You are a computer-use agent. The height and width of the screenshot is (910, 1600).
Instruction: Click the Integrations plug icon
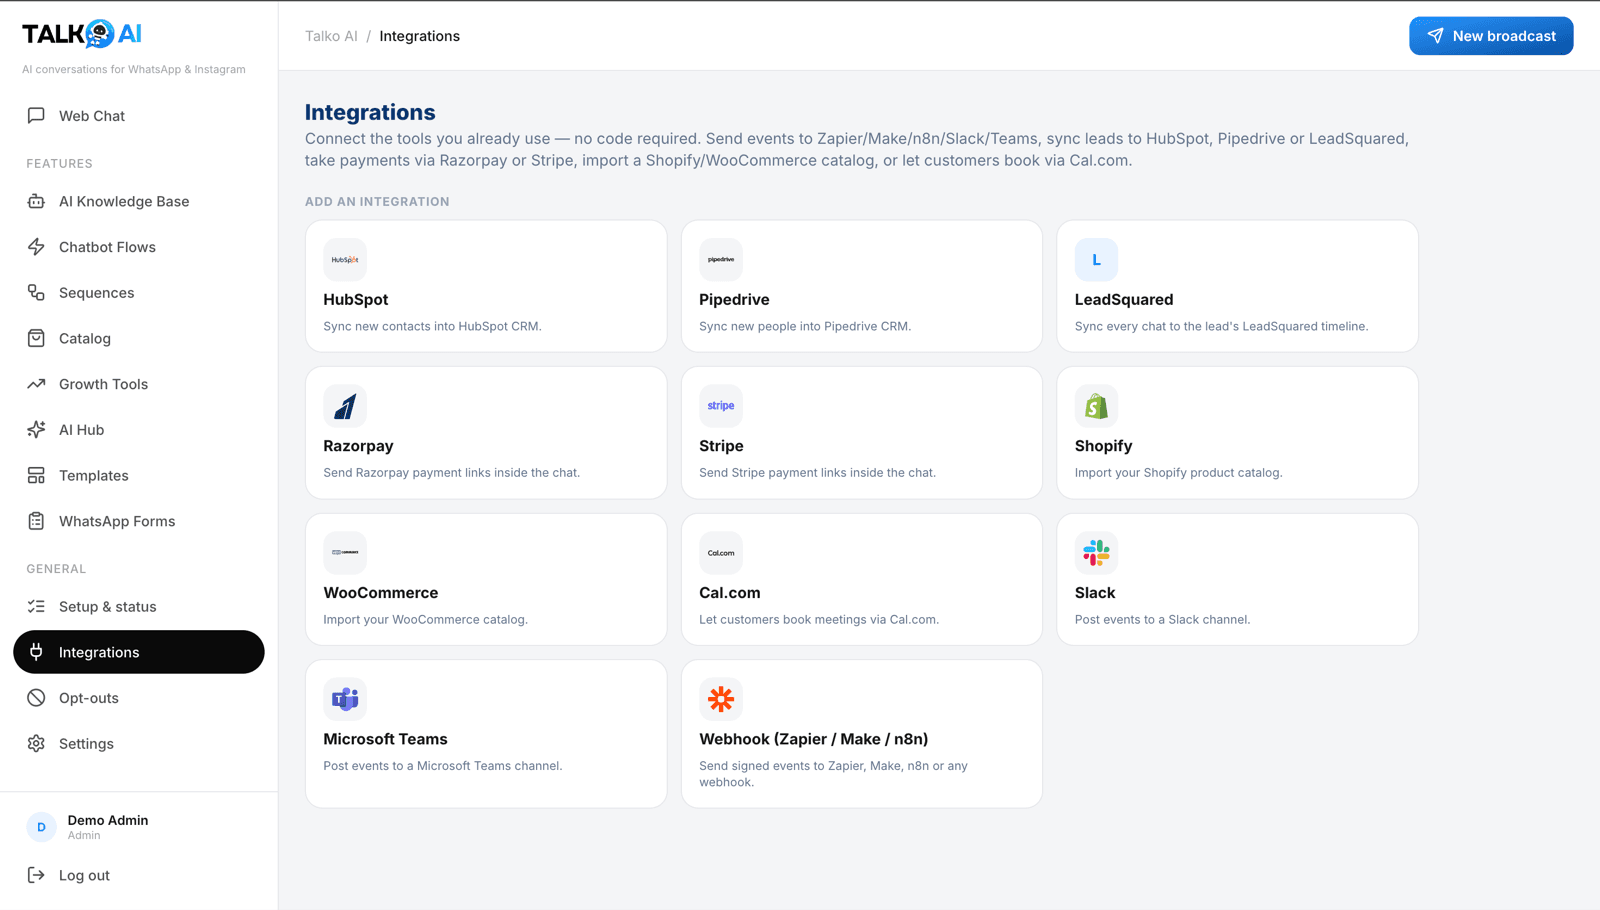36,652
